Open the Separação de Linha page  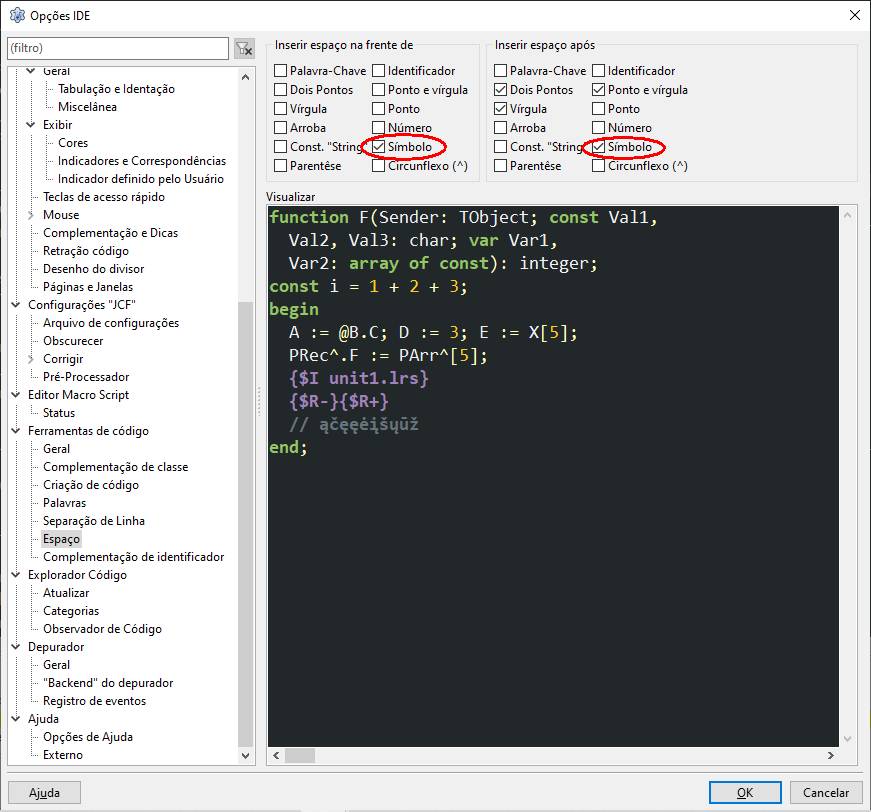[94, 521]
